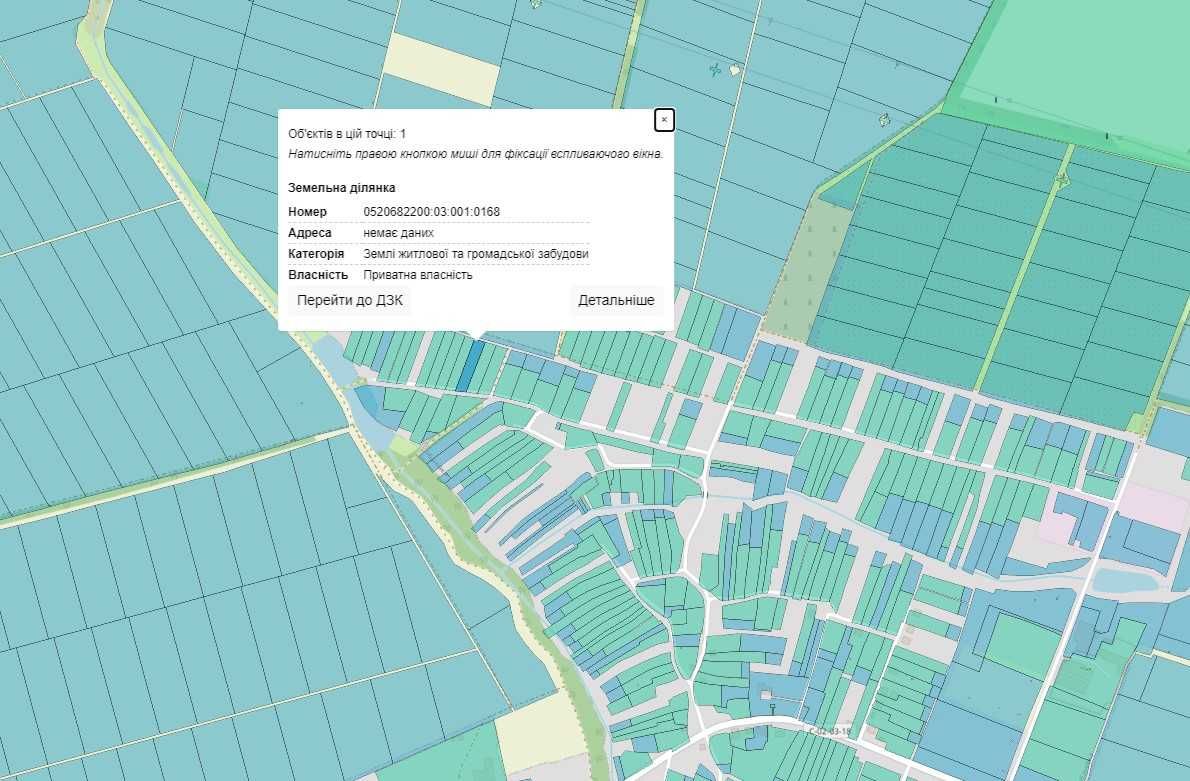
Task: Select cadastral number 0520682200:03:001:0168 text
Action: point(432,212)
